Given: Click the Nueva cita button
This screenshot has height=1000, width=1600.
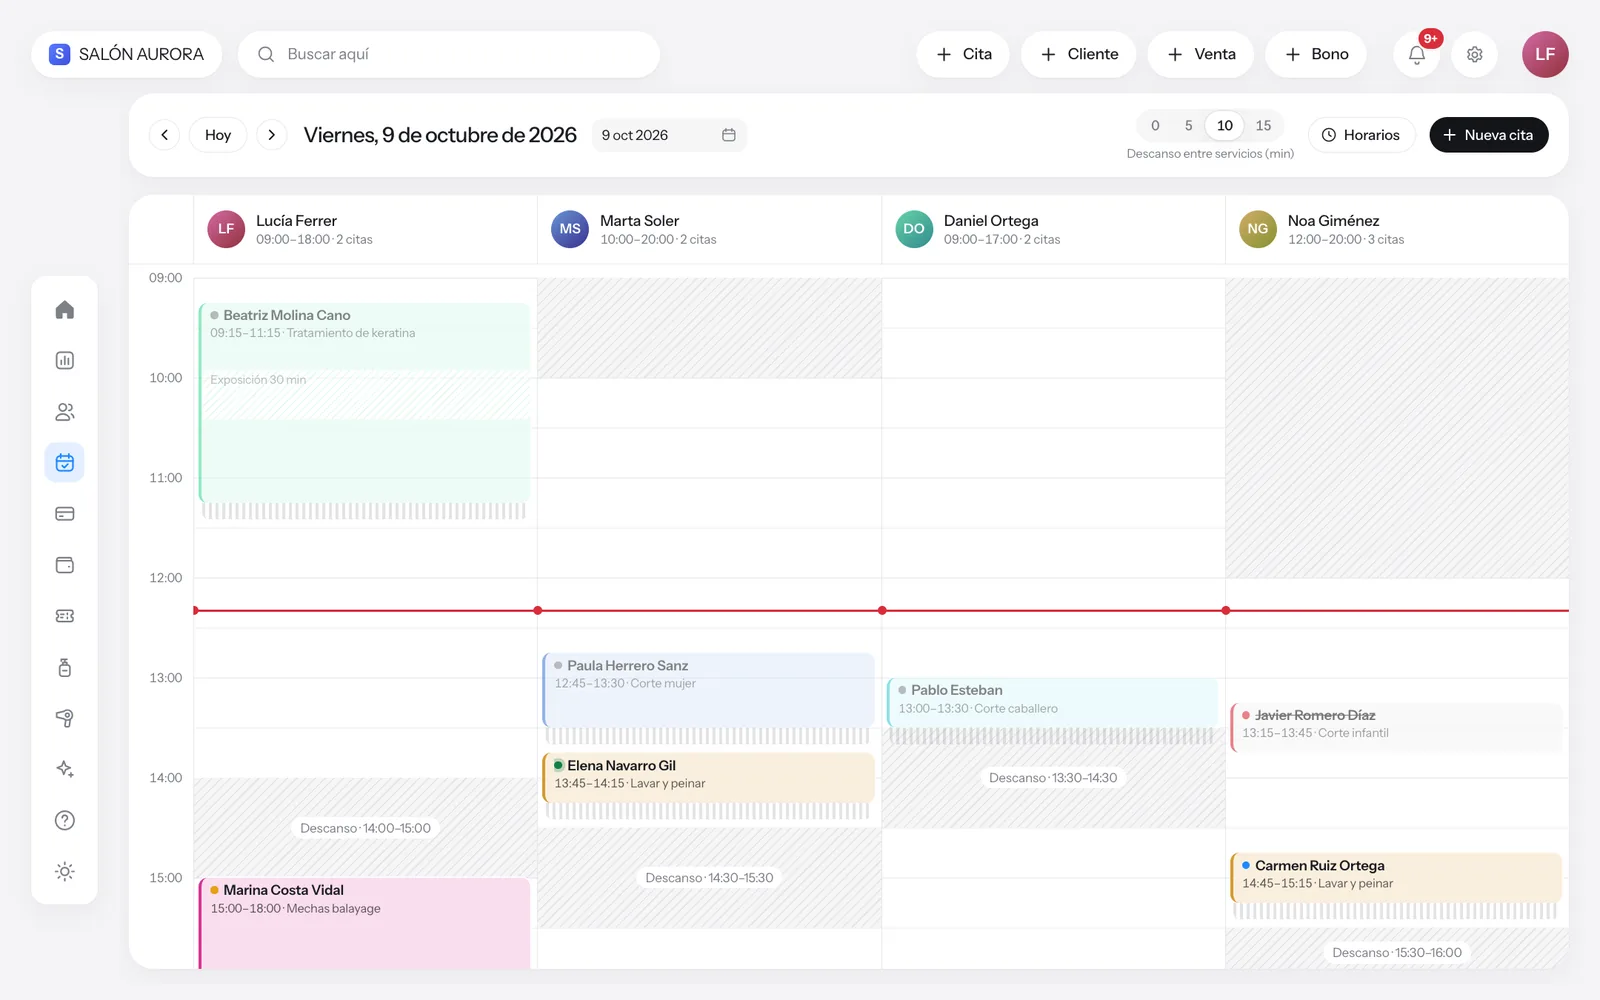Looking at the screenshot, I should pyautogui.click(x=1489, y=135).
